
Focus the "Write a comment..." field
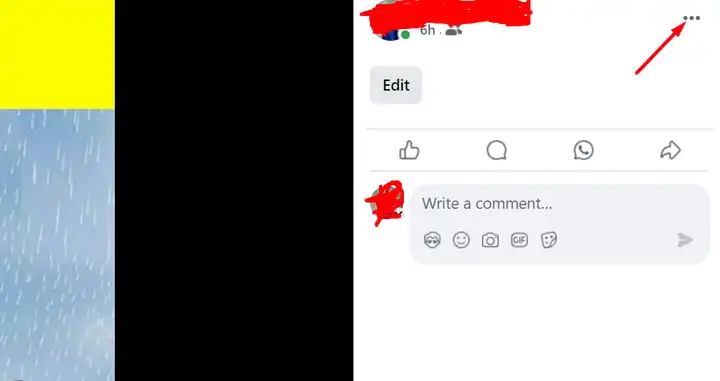point(559,204)
